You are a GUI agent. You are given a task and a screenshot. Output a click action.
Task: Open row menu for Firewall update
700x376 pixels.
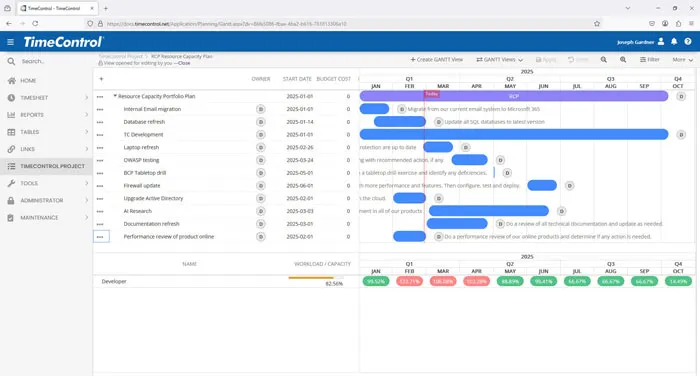(100, 186)
